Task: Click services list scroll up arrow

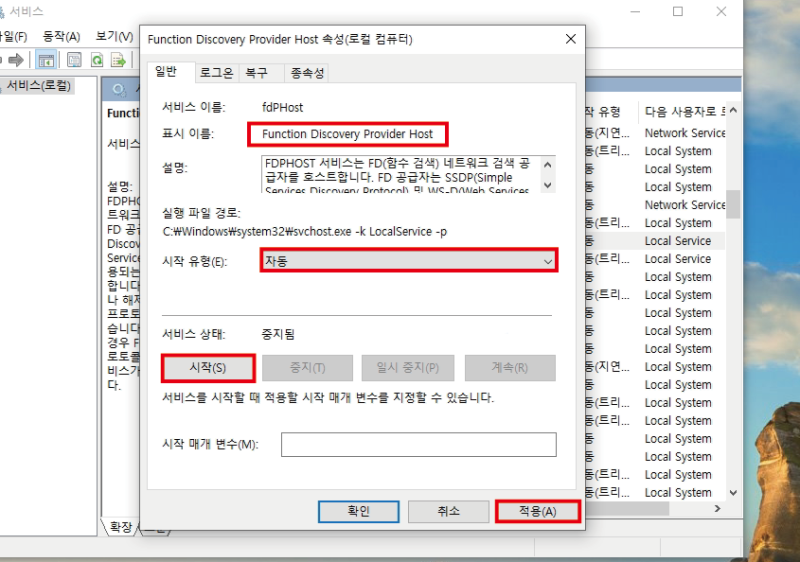Action: pyautogui.click(x=733, y=110)
